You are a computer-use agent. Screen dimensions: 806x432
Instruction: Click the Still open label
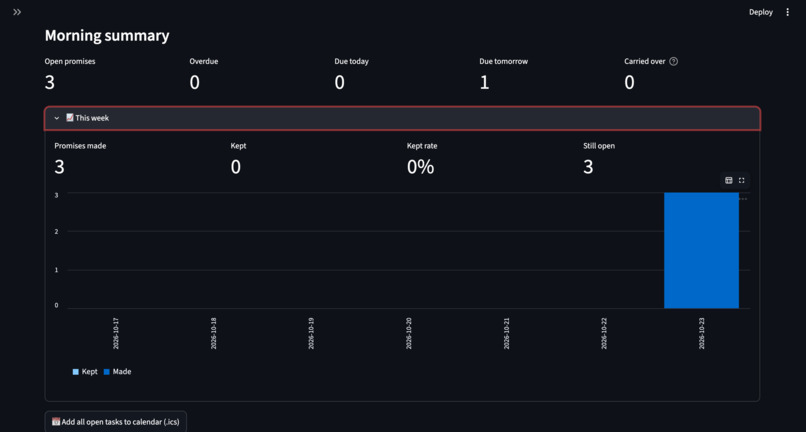(599, 146)
